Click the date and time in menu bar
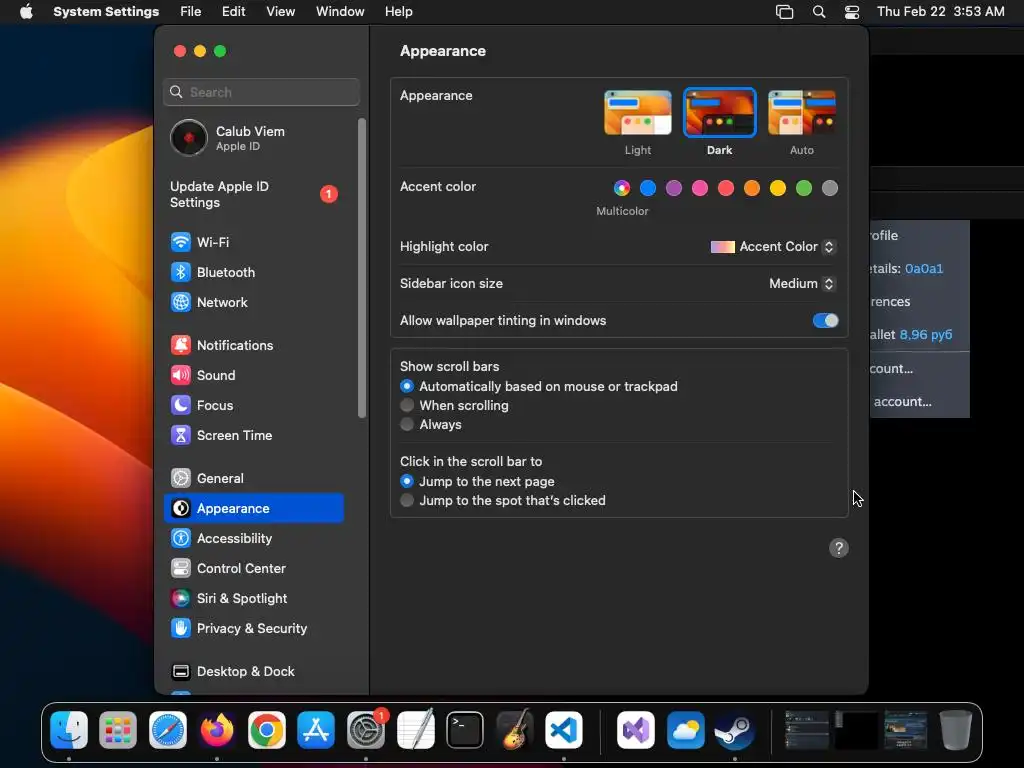The height and width of the screenshot is (768, 1024). [x=940, y=12]
